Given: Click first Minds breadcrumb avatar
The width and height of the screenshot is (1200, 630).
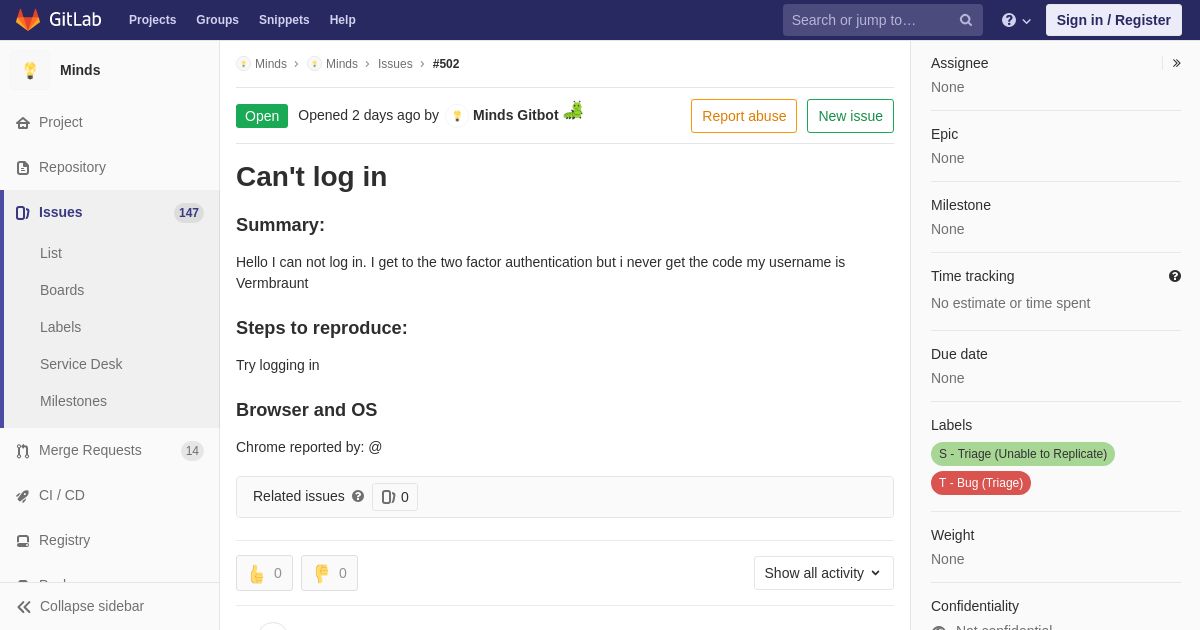Looking at the screenshot, I should pyautogui.click(x=243, y=64).
